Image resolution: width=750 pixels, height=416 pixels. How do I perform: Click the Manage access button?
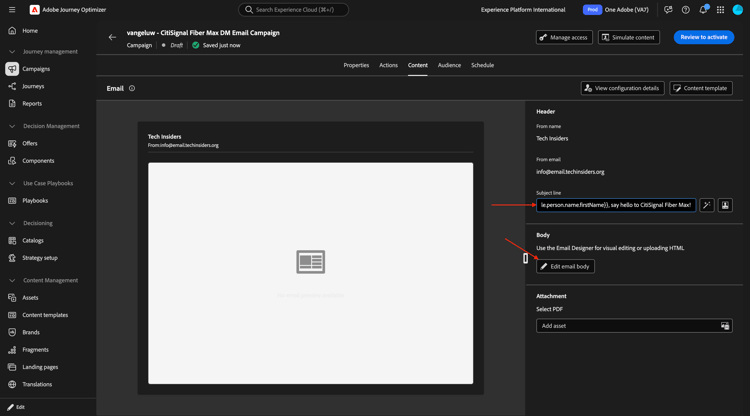564,37
